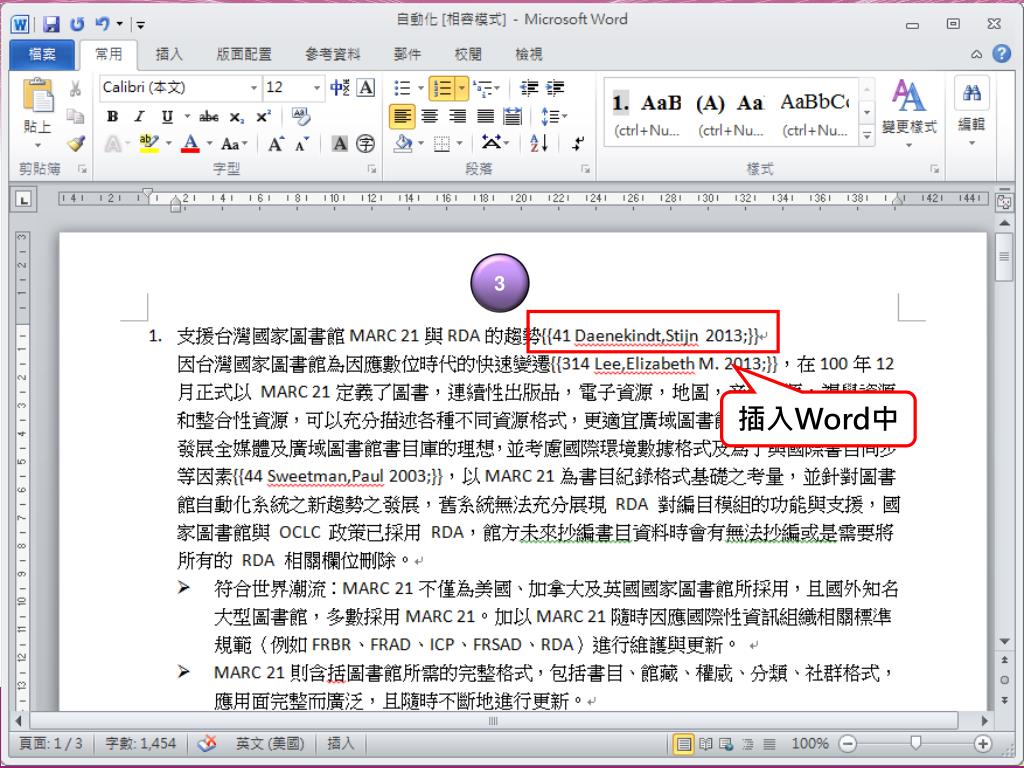This screenshot has width=1024, height=768.
Task: Toggle Underline formatting
Action: click(x=167, y=117)
